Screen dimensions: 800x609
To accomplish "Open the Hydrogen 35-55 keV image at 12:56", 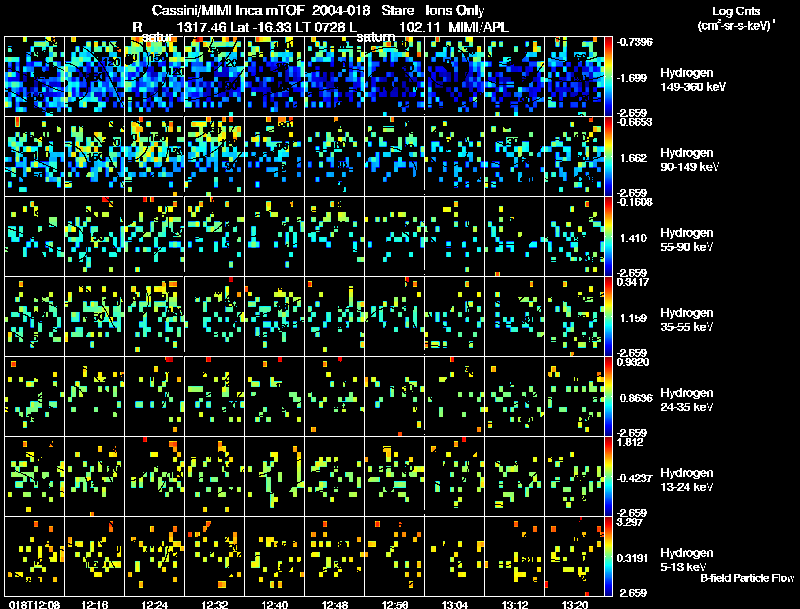I will coord(394,316).
